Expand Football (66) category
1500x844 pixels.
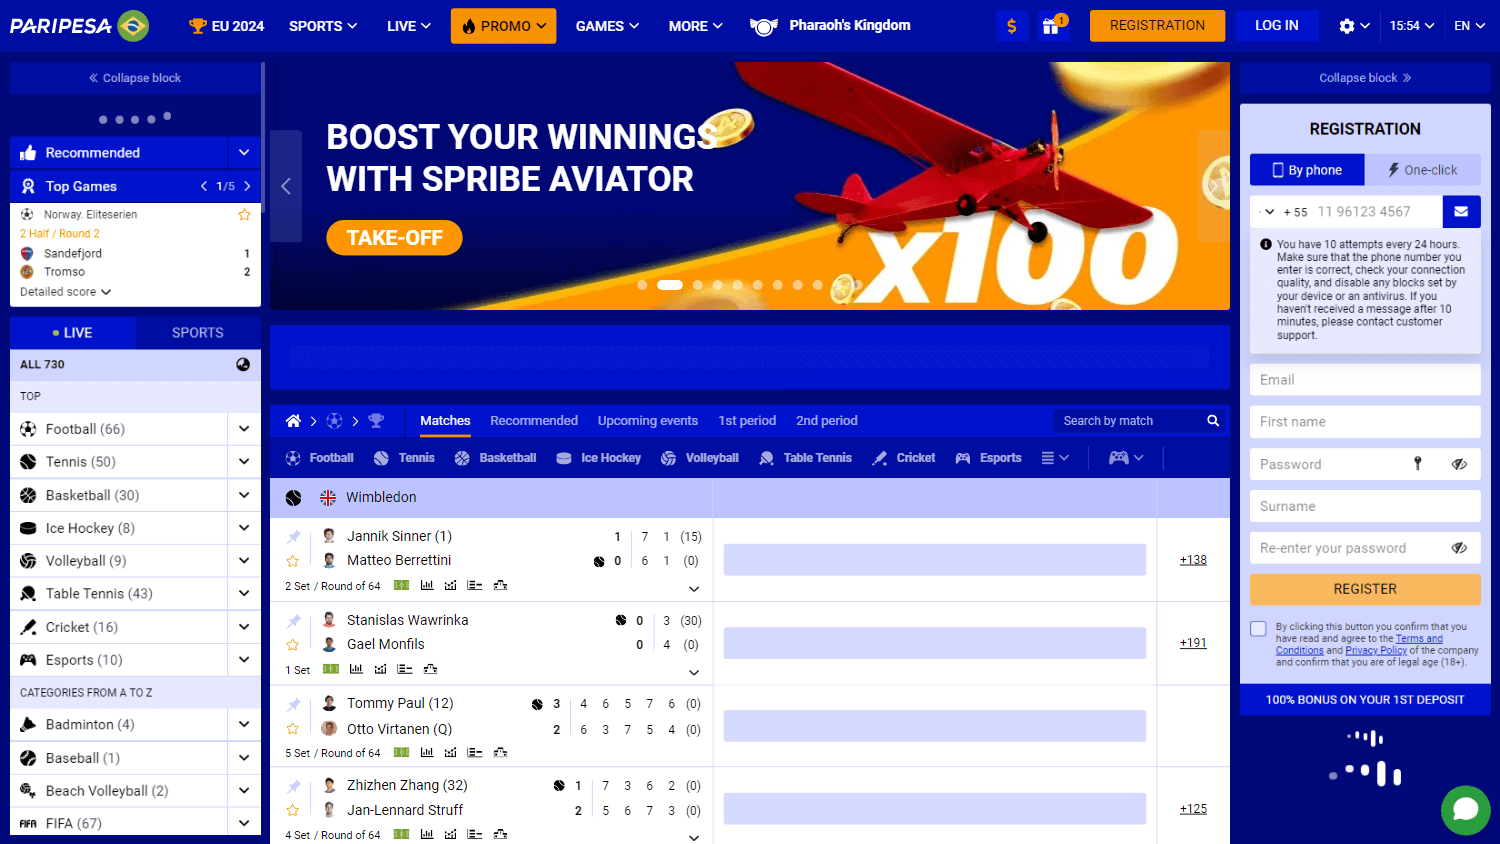(244, 429)
